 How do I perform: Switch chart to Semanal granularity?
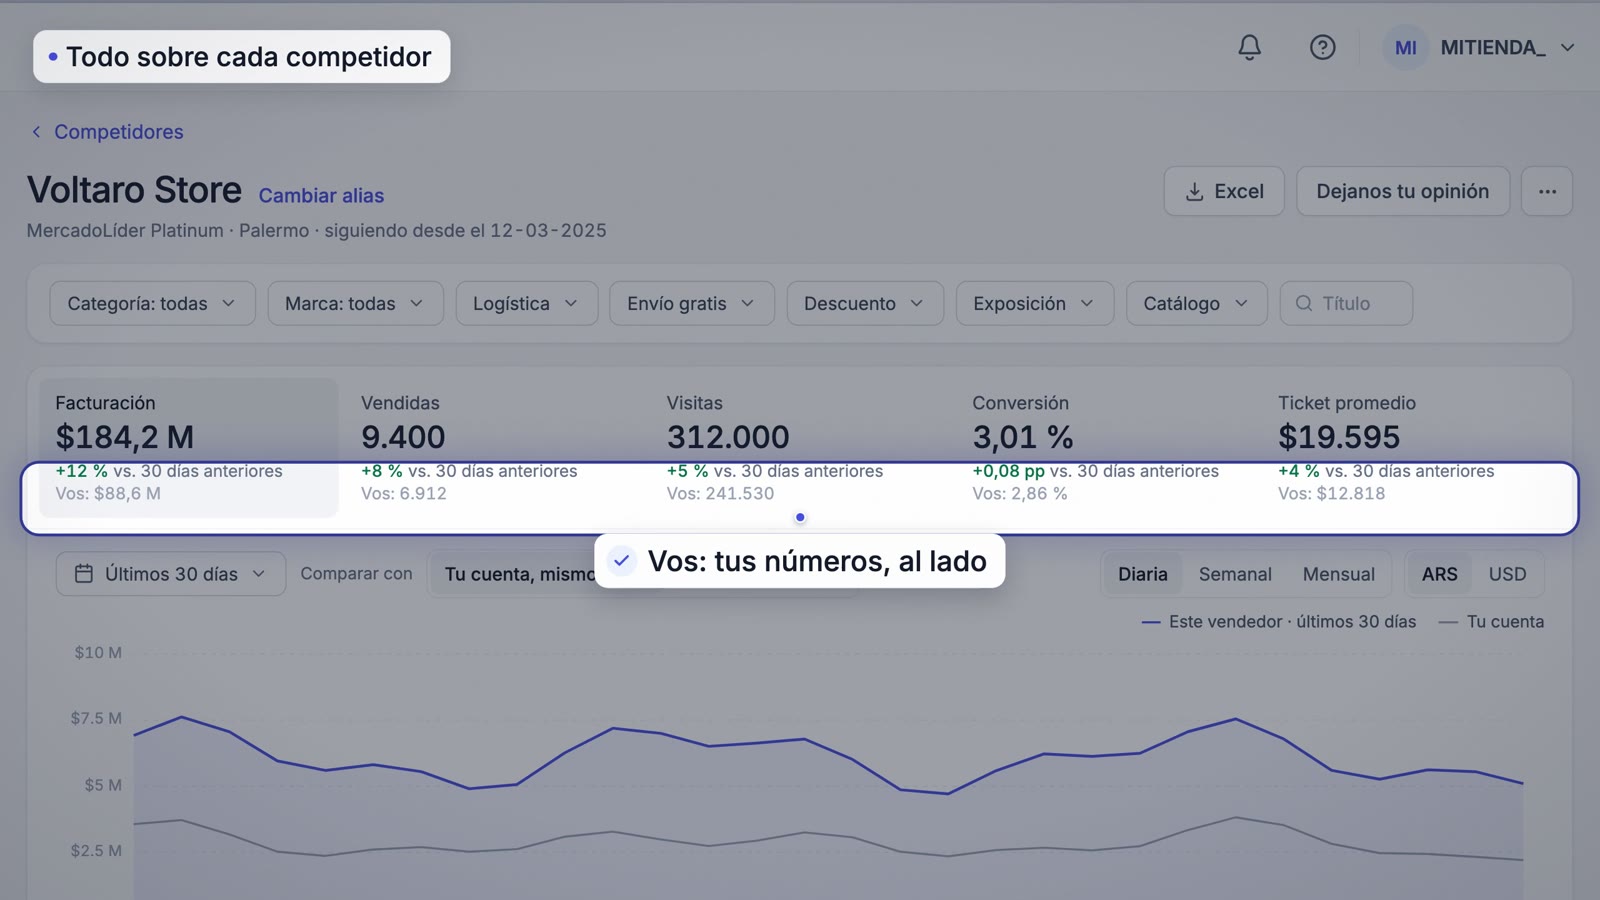1235,574
